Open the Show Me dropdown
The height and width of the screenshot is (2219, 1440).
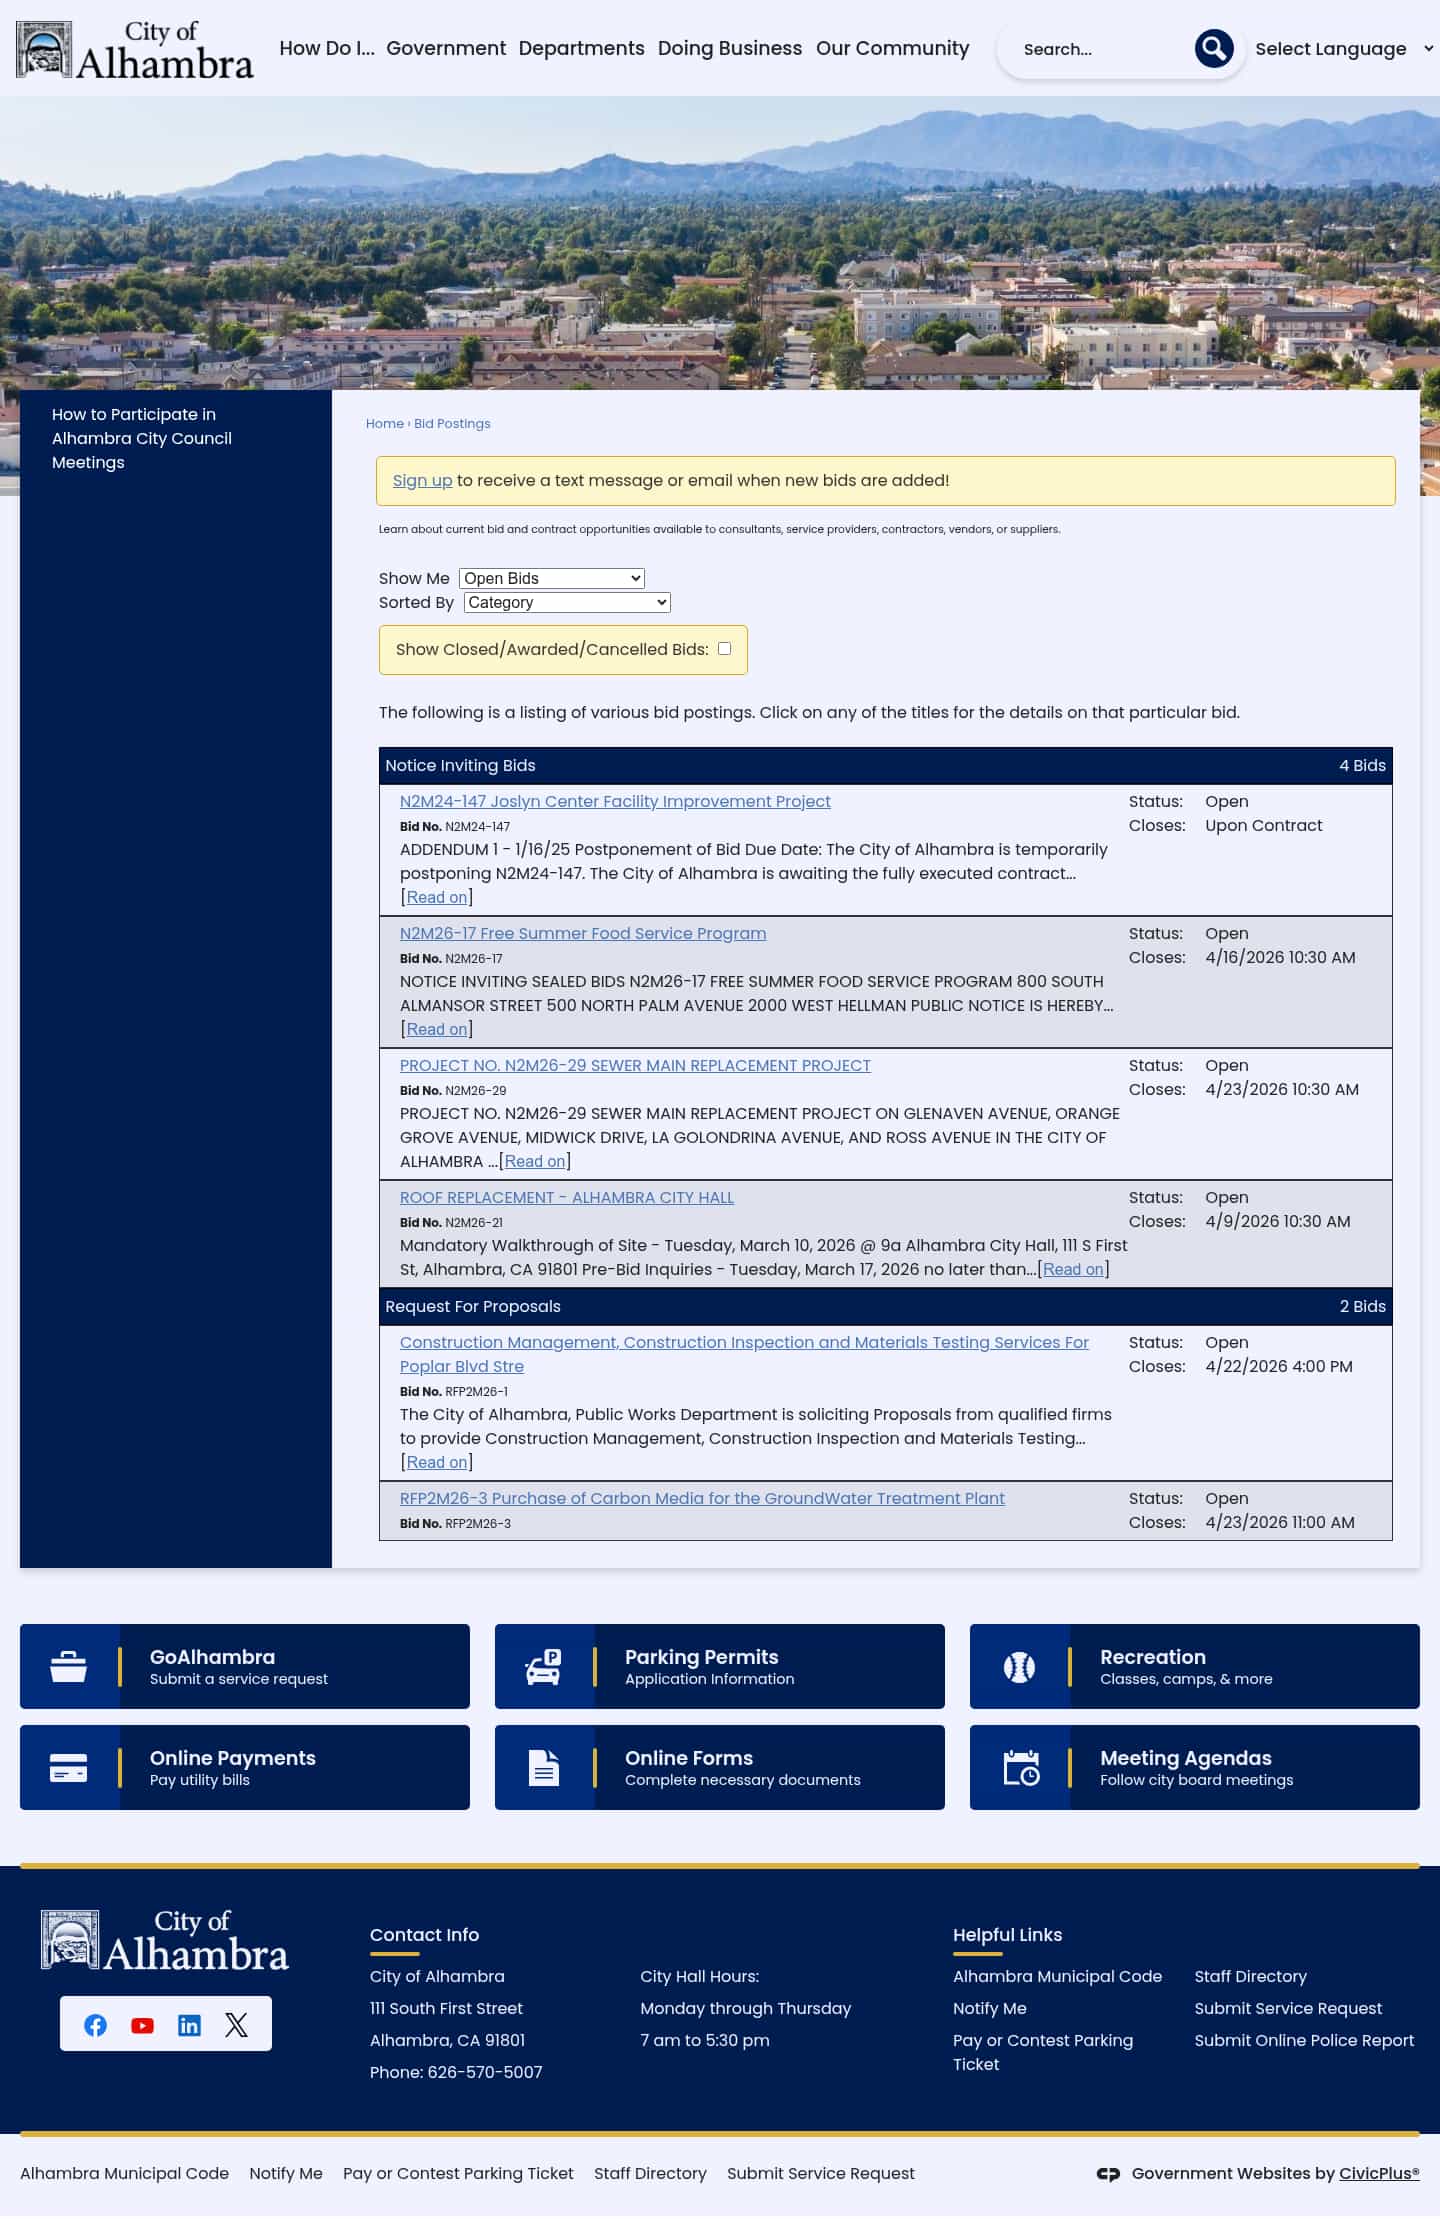551,578
